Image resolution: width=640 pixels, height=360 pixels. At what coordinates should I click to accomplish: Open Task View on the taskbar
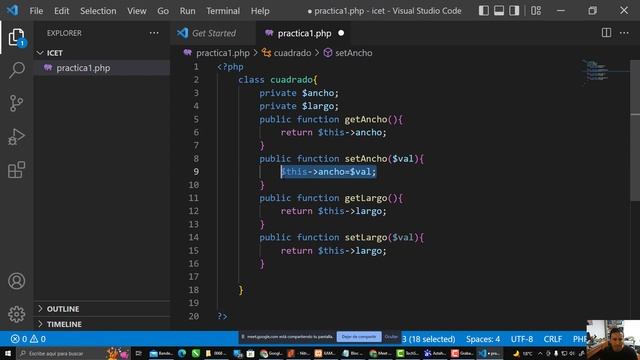click(139, 353)
